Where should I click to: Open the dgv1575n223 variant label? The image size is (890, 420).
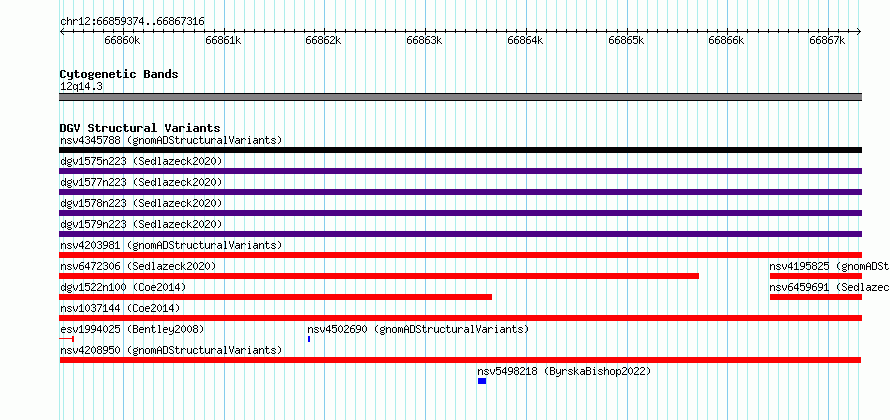pyautogui.click(x=141, y=161)
